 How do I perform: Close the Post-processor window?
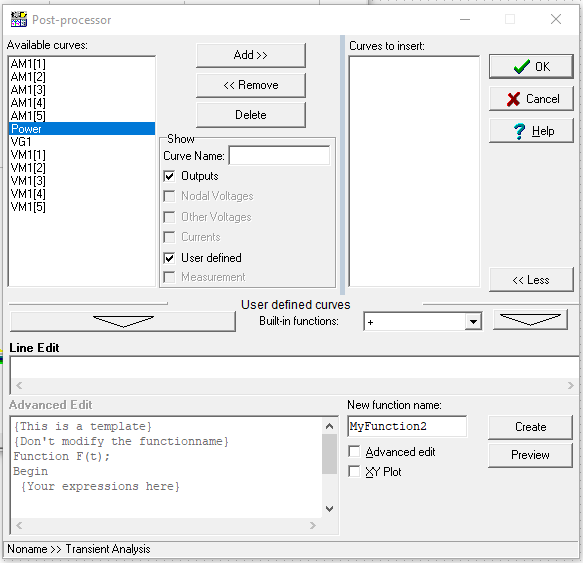(556, 19)
